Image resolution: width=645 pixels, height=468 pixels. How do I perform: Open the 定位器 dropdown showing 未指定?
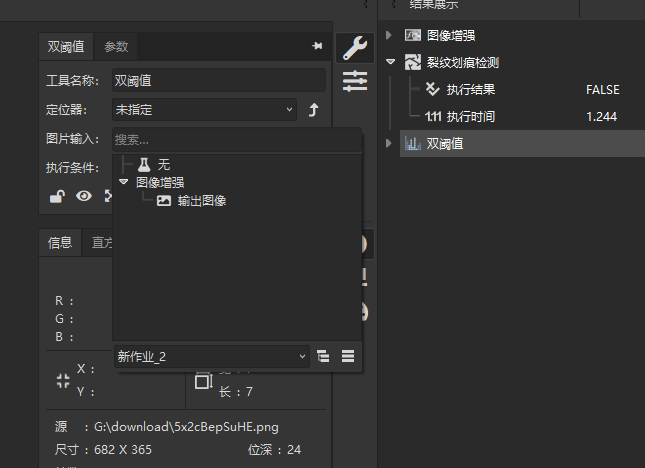click(x=204, y=109)
